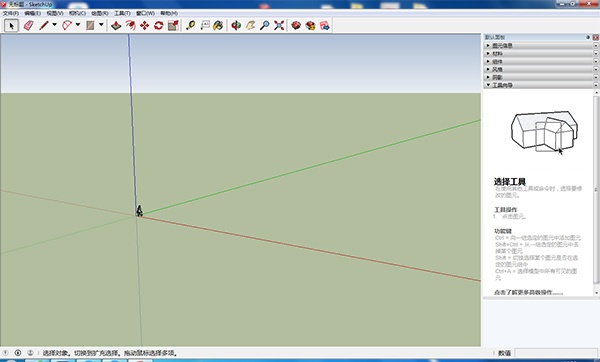Viewport: 600px width, 362px height.
Task: Open the 窗口(W) menu
Action: tap(145, 13)
